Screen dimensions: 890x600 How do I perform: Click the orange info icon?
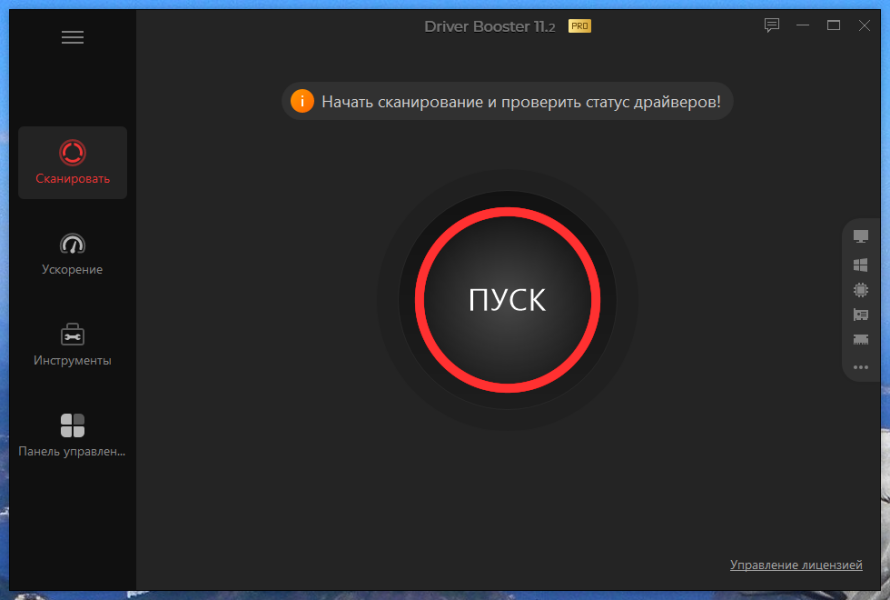click(302, 102)
